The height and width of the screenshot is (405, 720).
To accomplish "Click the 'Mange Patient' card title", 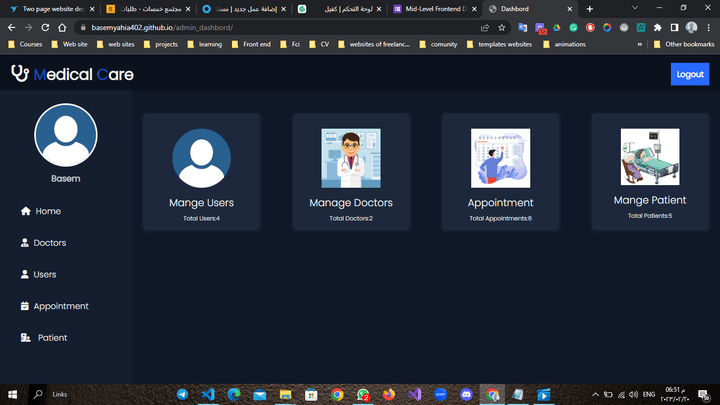I will click(650, 200).
